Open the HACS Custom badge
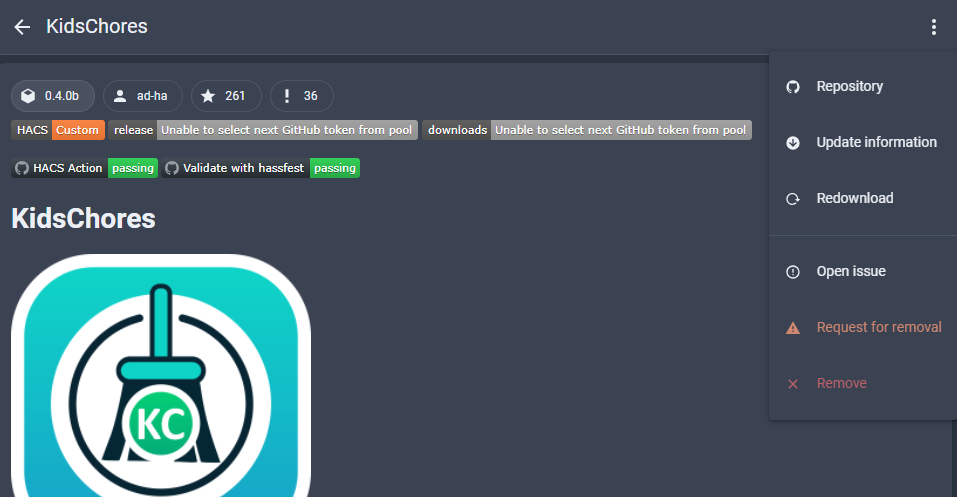 [x=58, y=130]
